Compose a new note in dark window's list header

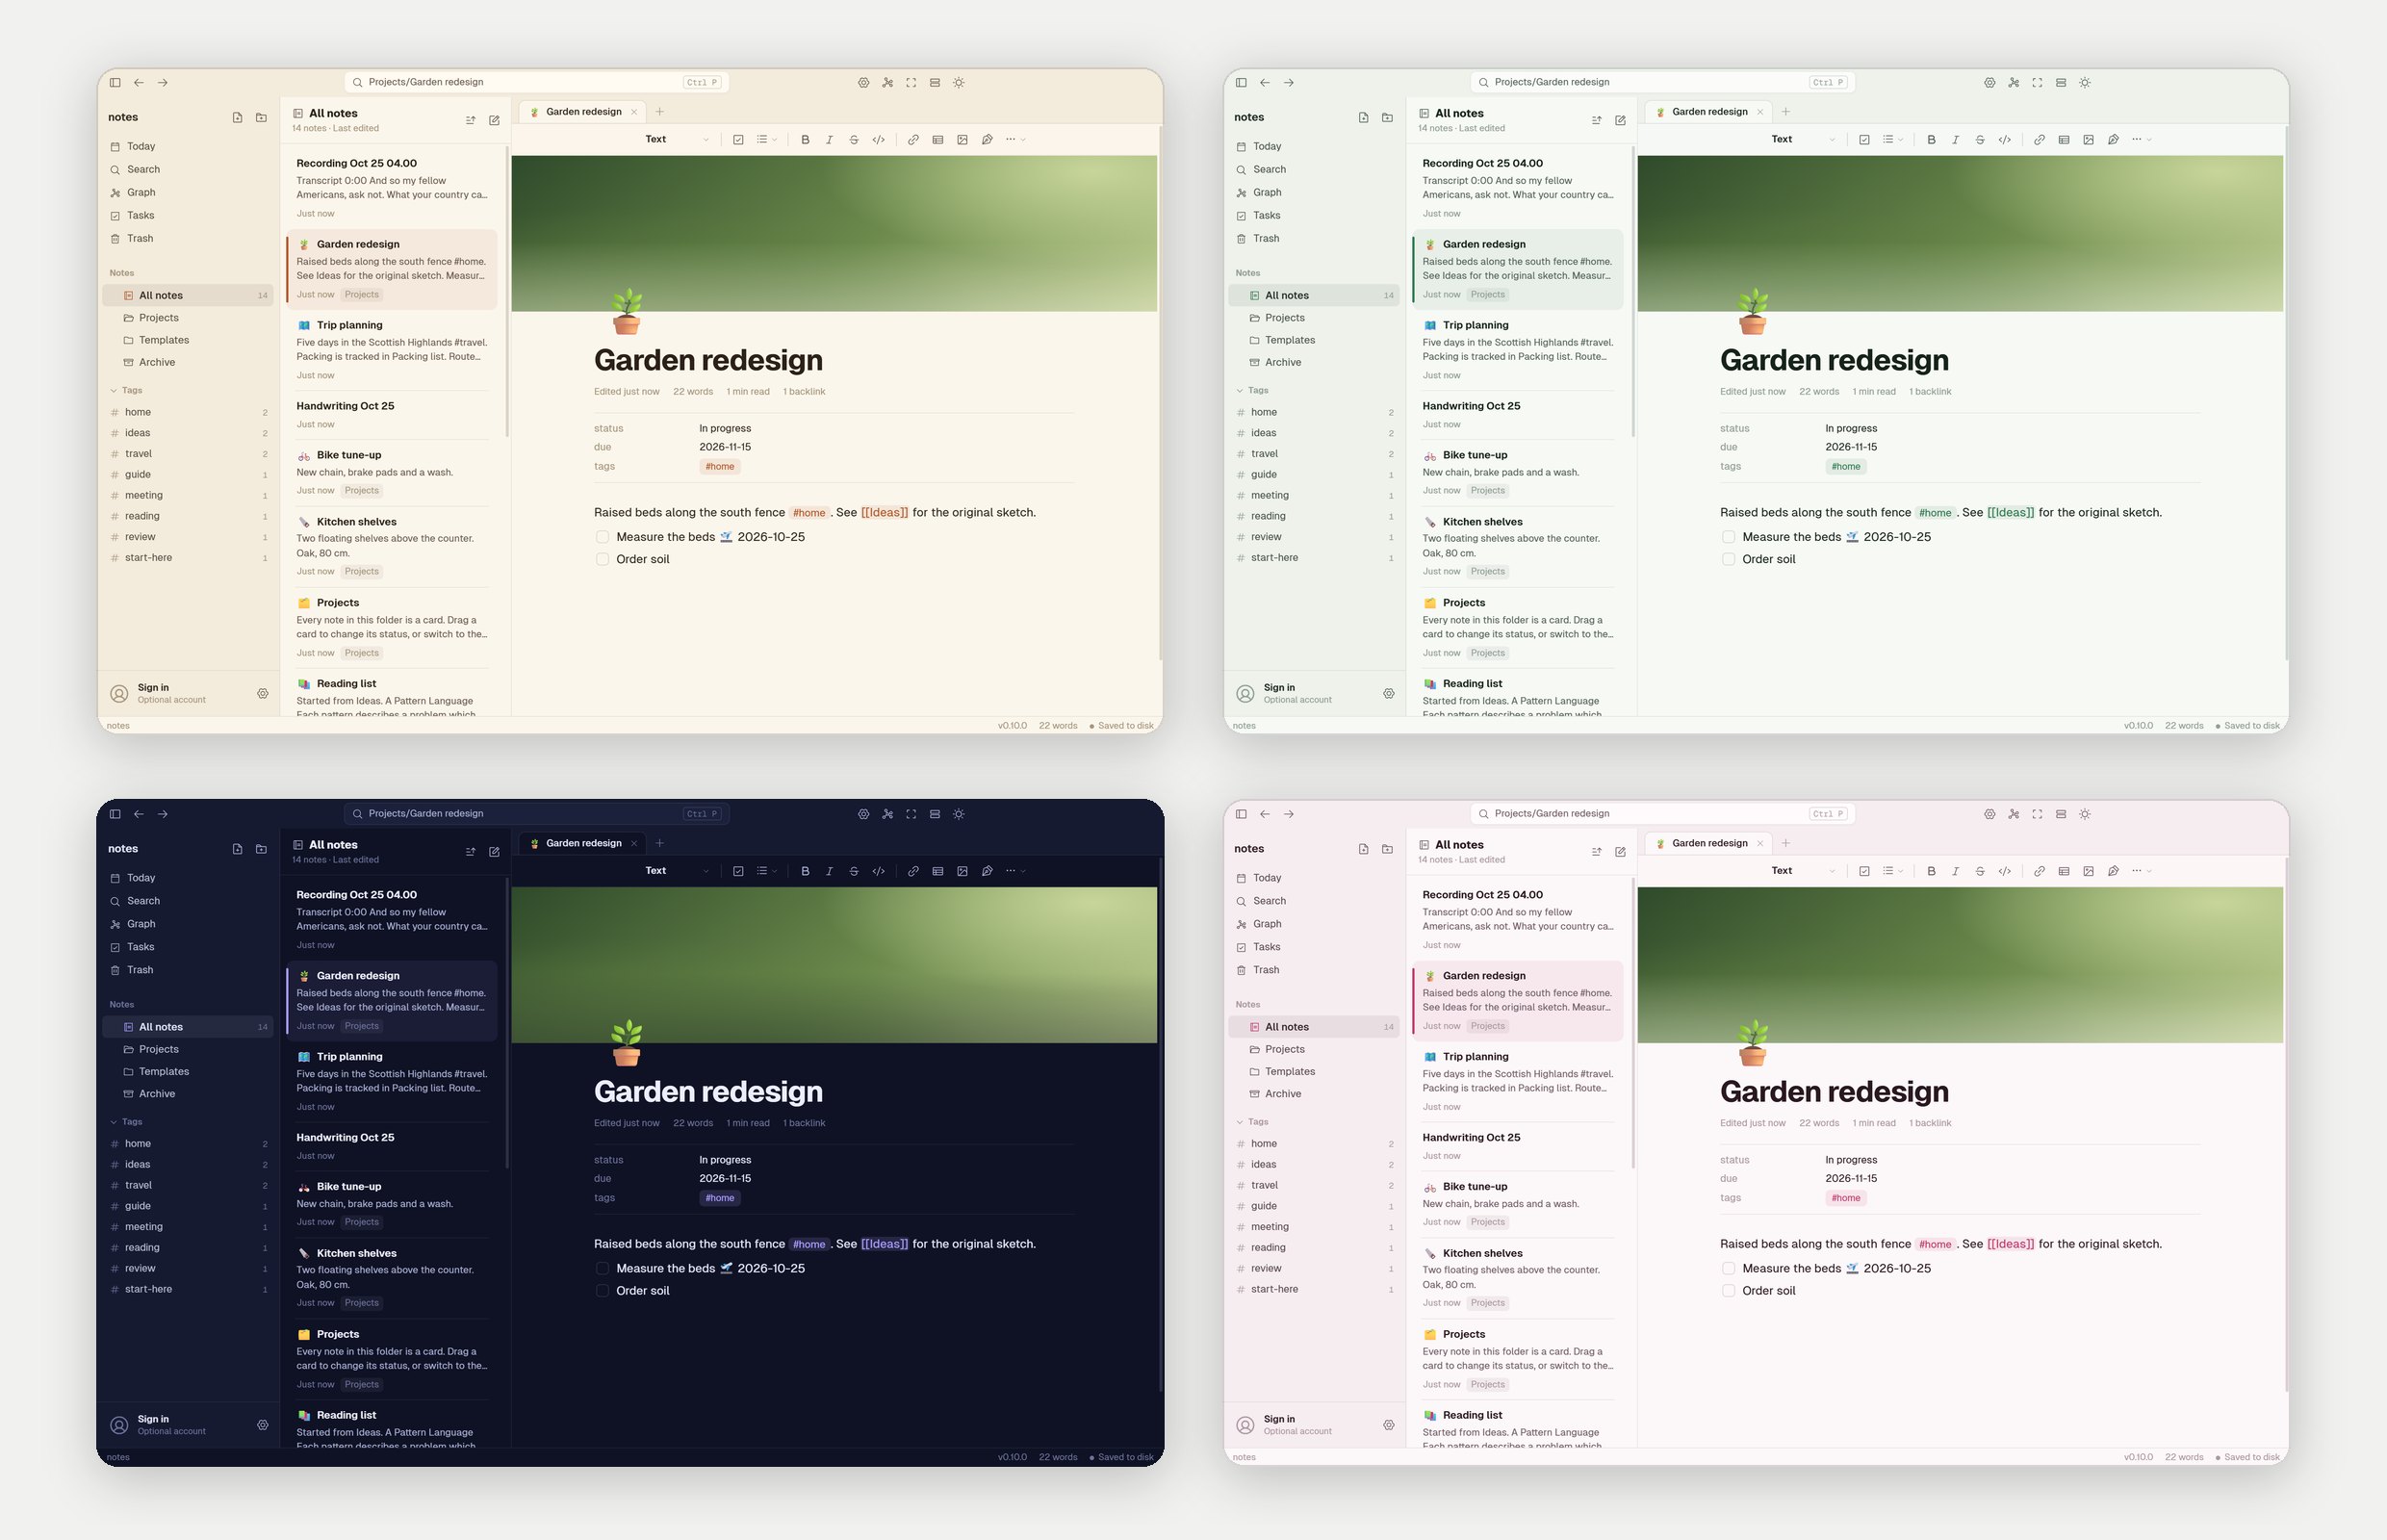click(x=494, y=852)
